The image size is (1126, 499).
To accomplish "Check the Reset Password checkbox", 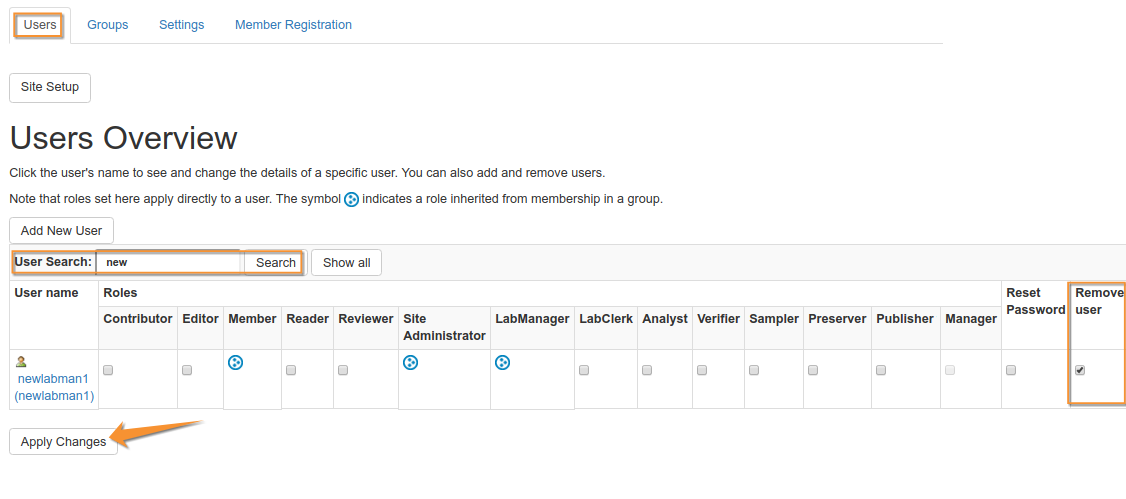I will coord(1011,370).
